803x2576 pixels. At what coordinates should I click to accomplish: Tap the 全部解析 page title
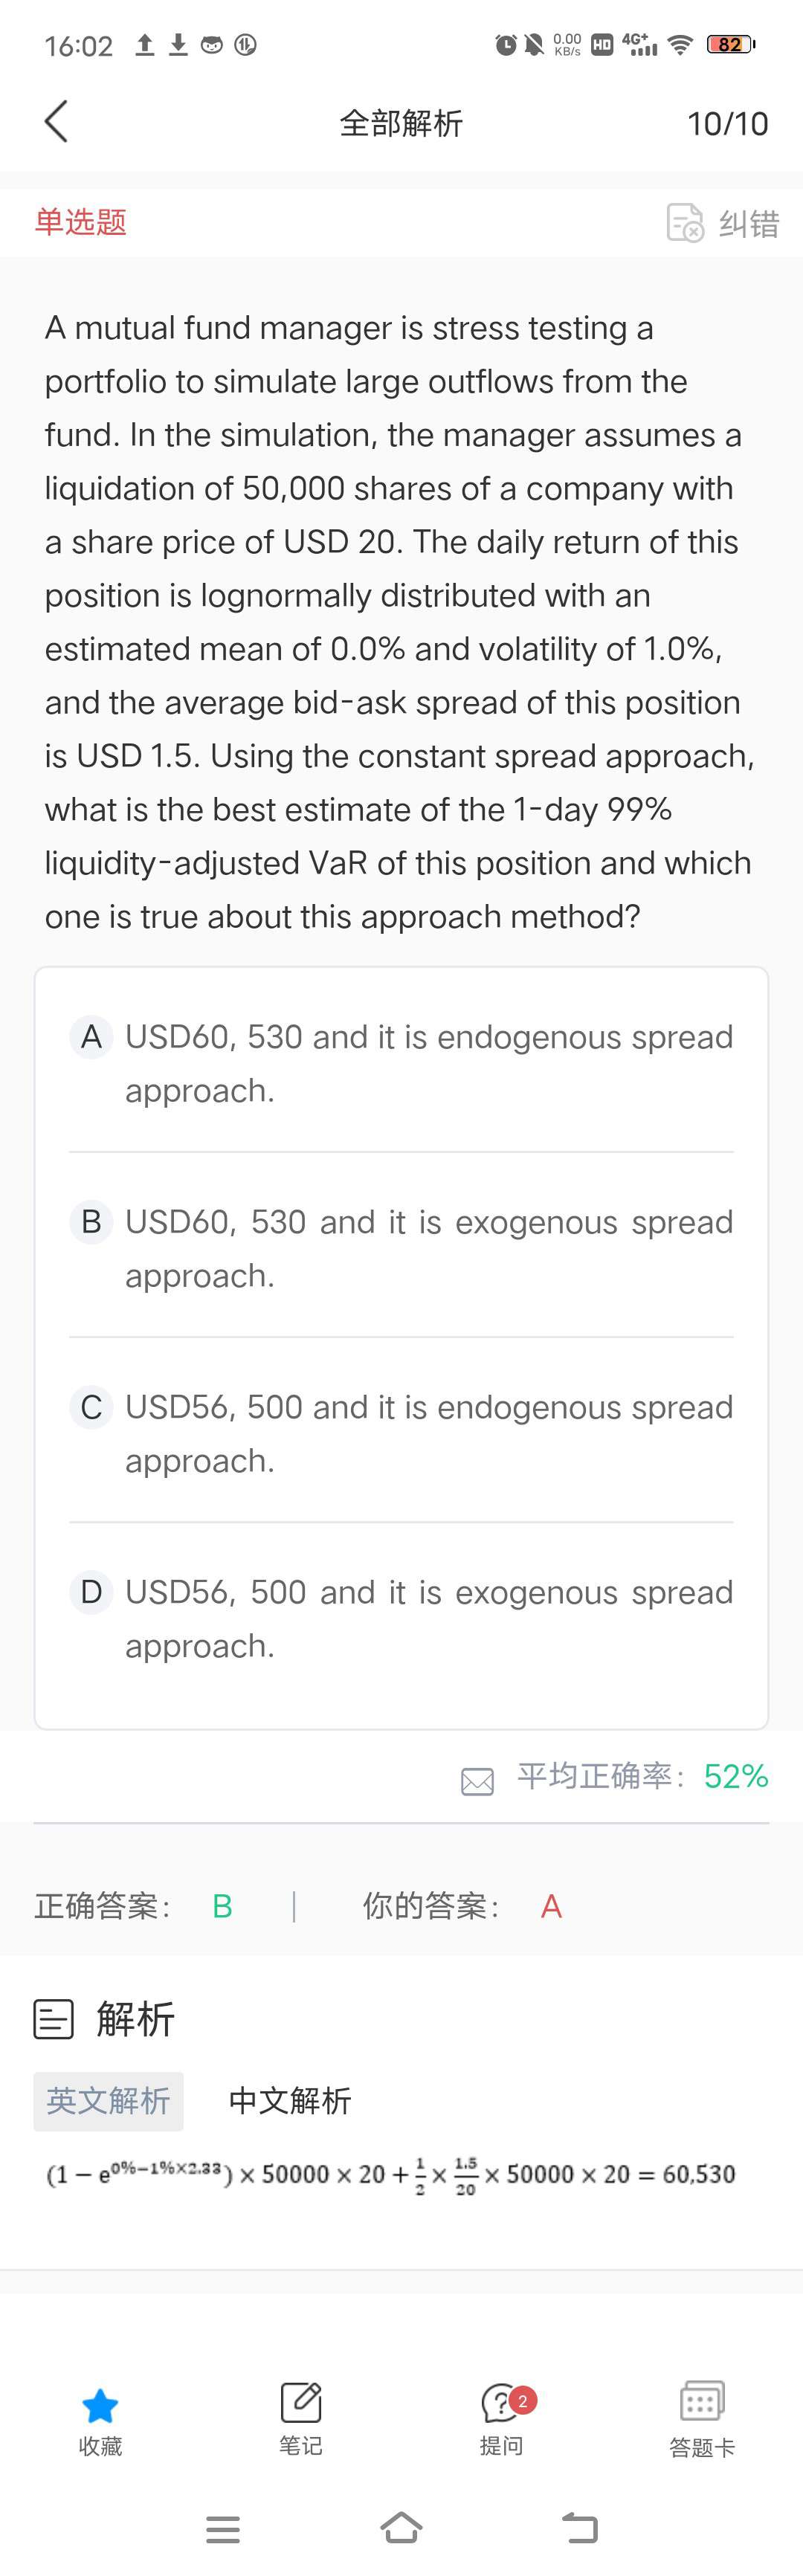401,123
